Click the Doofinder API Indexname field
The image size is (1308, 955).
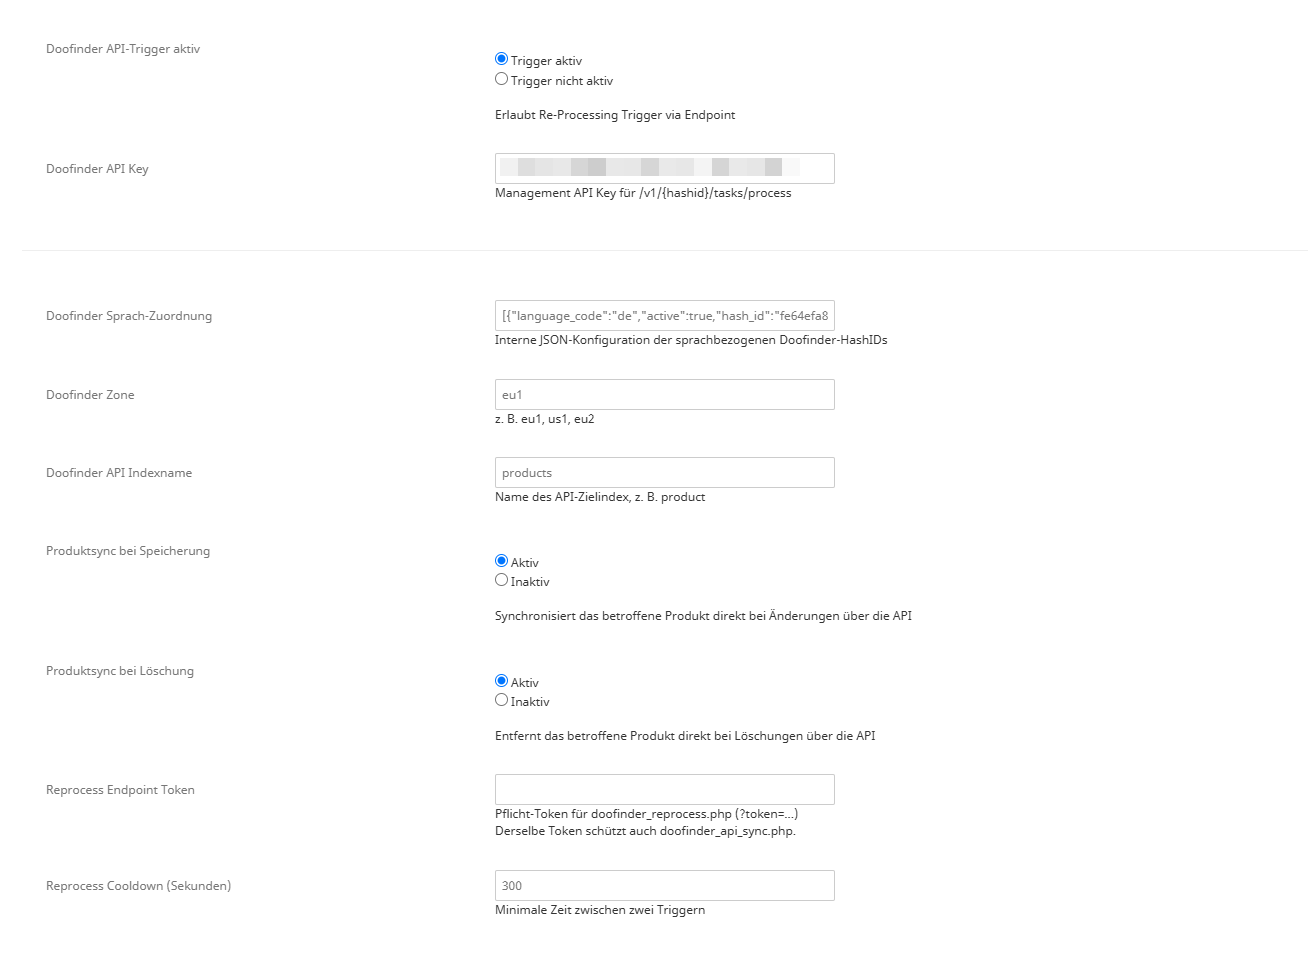(x=665, y=472)
